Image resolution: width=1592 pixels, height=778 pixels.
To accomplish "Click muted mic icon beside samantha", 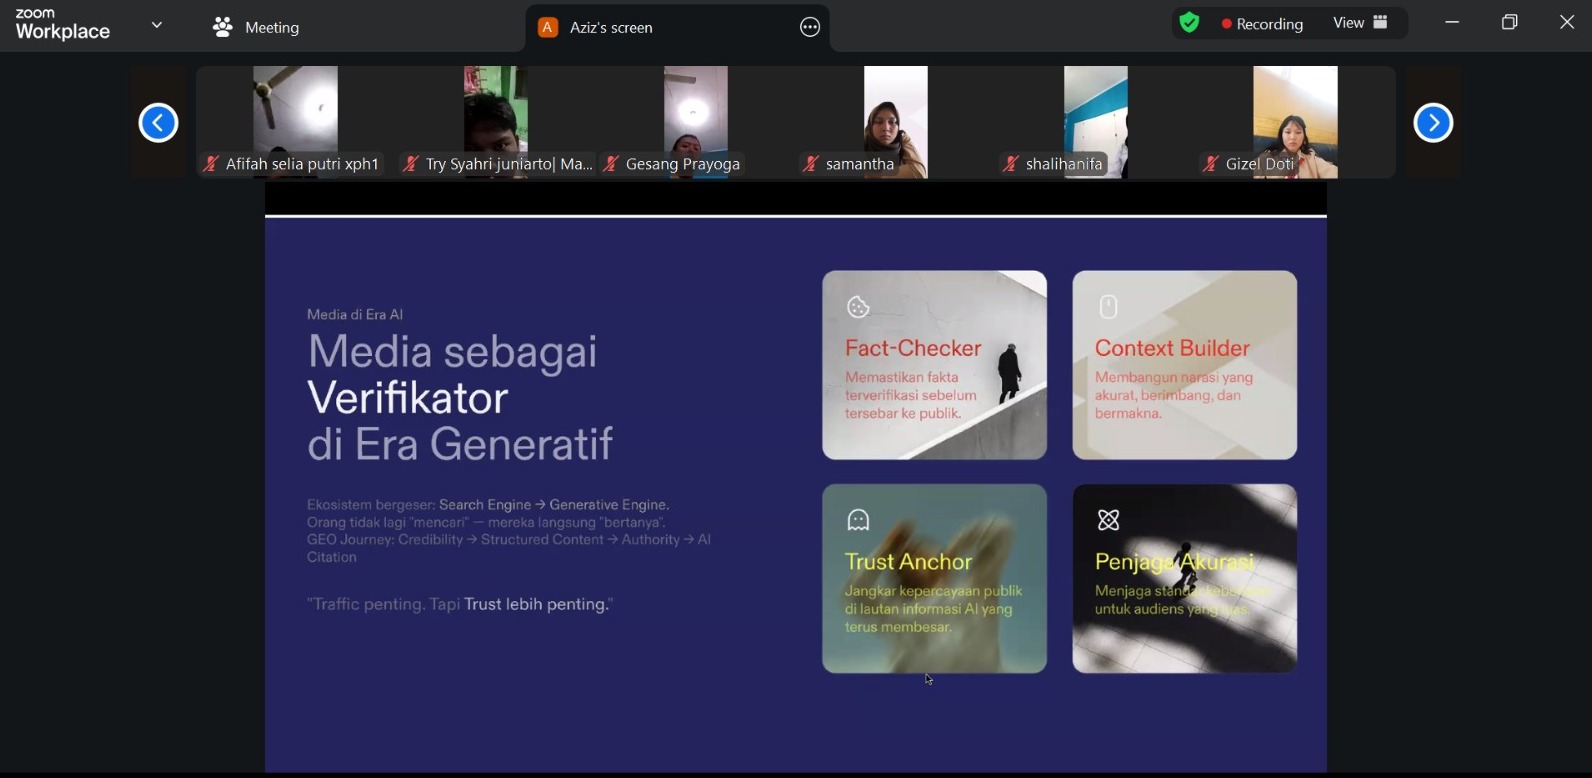I will (x=811, y=164).
